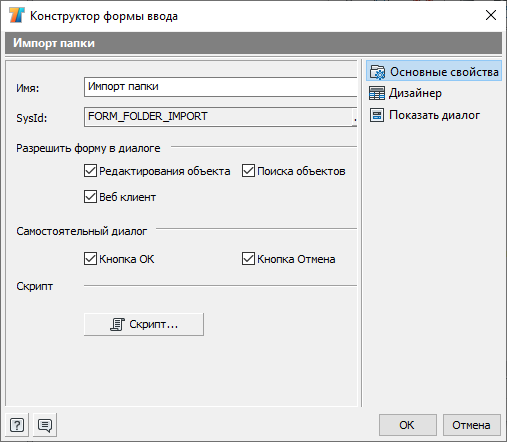Viewport: 507px width, 442px height.
Task: Focus the Имя text field
Action: (x=221, y=87)
